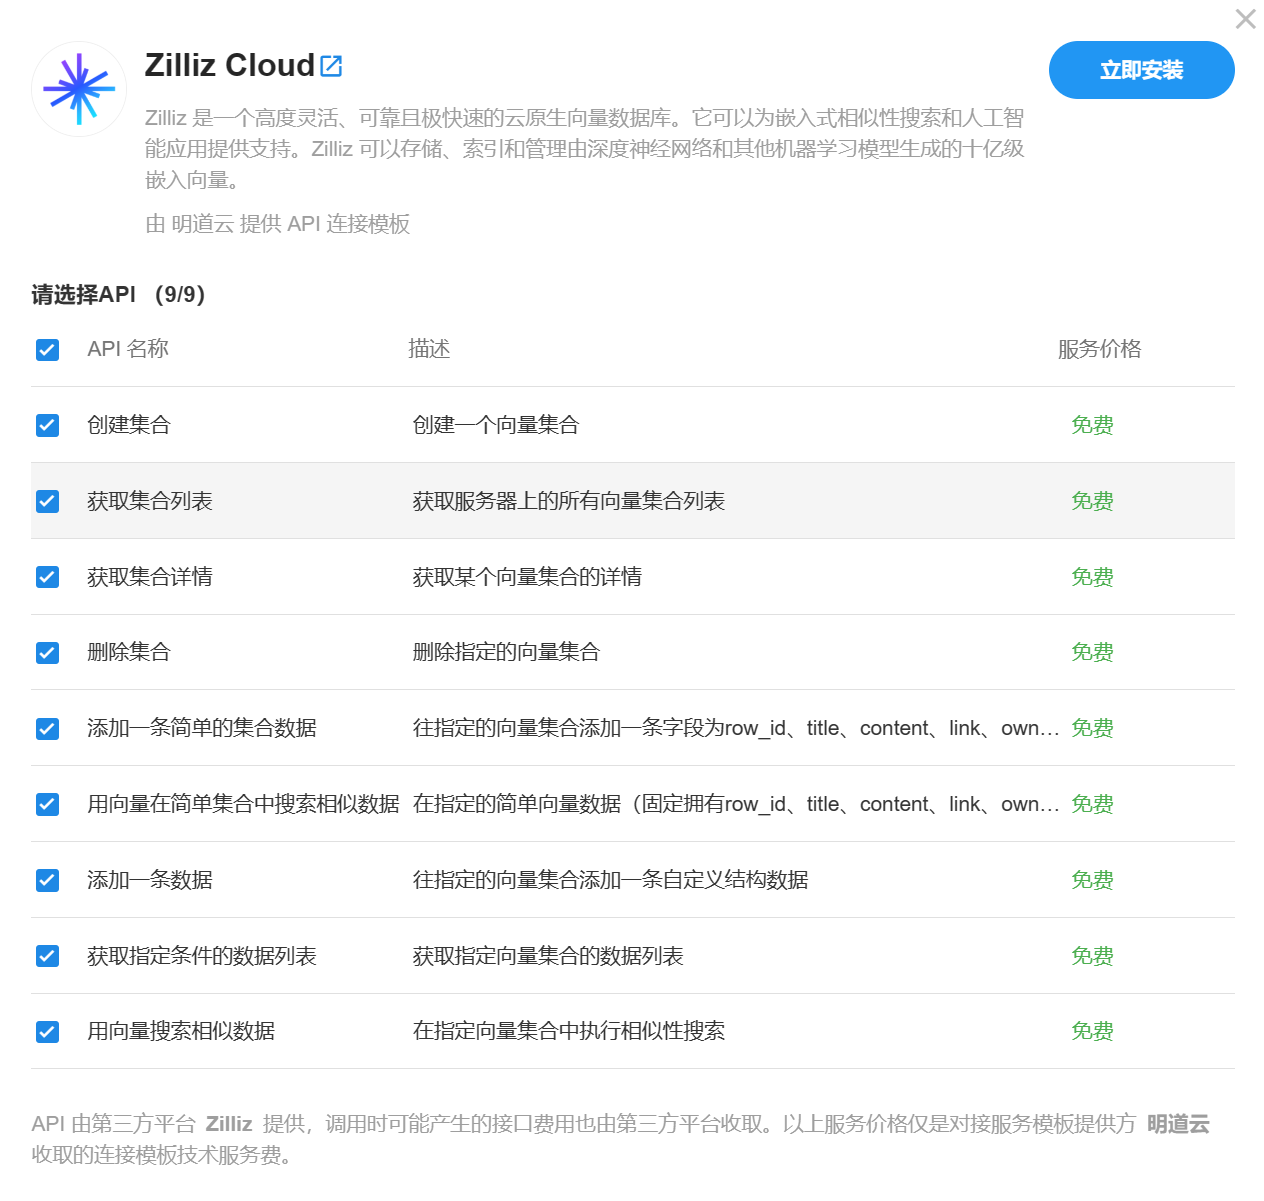1264x1201 pixels.
Task: Click the 获取集合列表 row name
Action: pyautogui.click(x=150, y=501)
